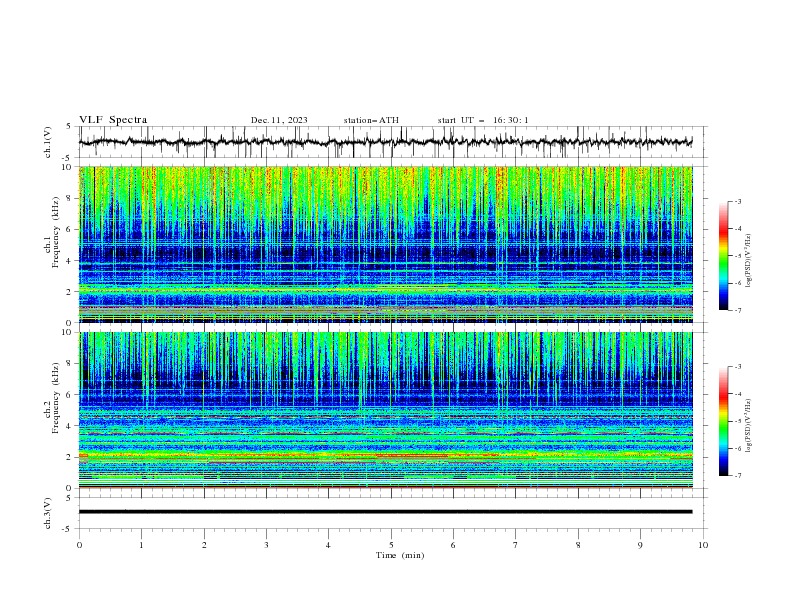Screen dimensions: 792x612
Task: Click inside the ch.2 spectrogram panel
Action: tap(386, 410)
